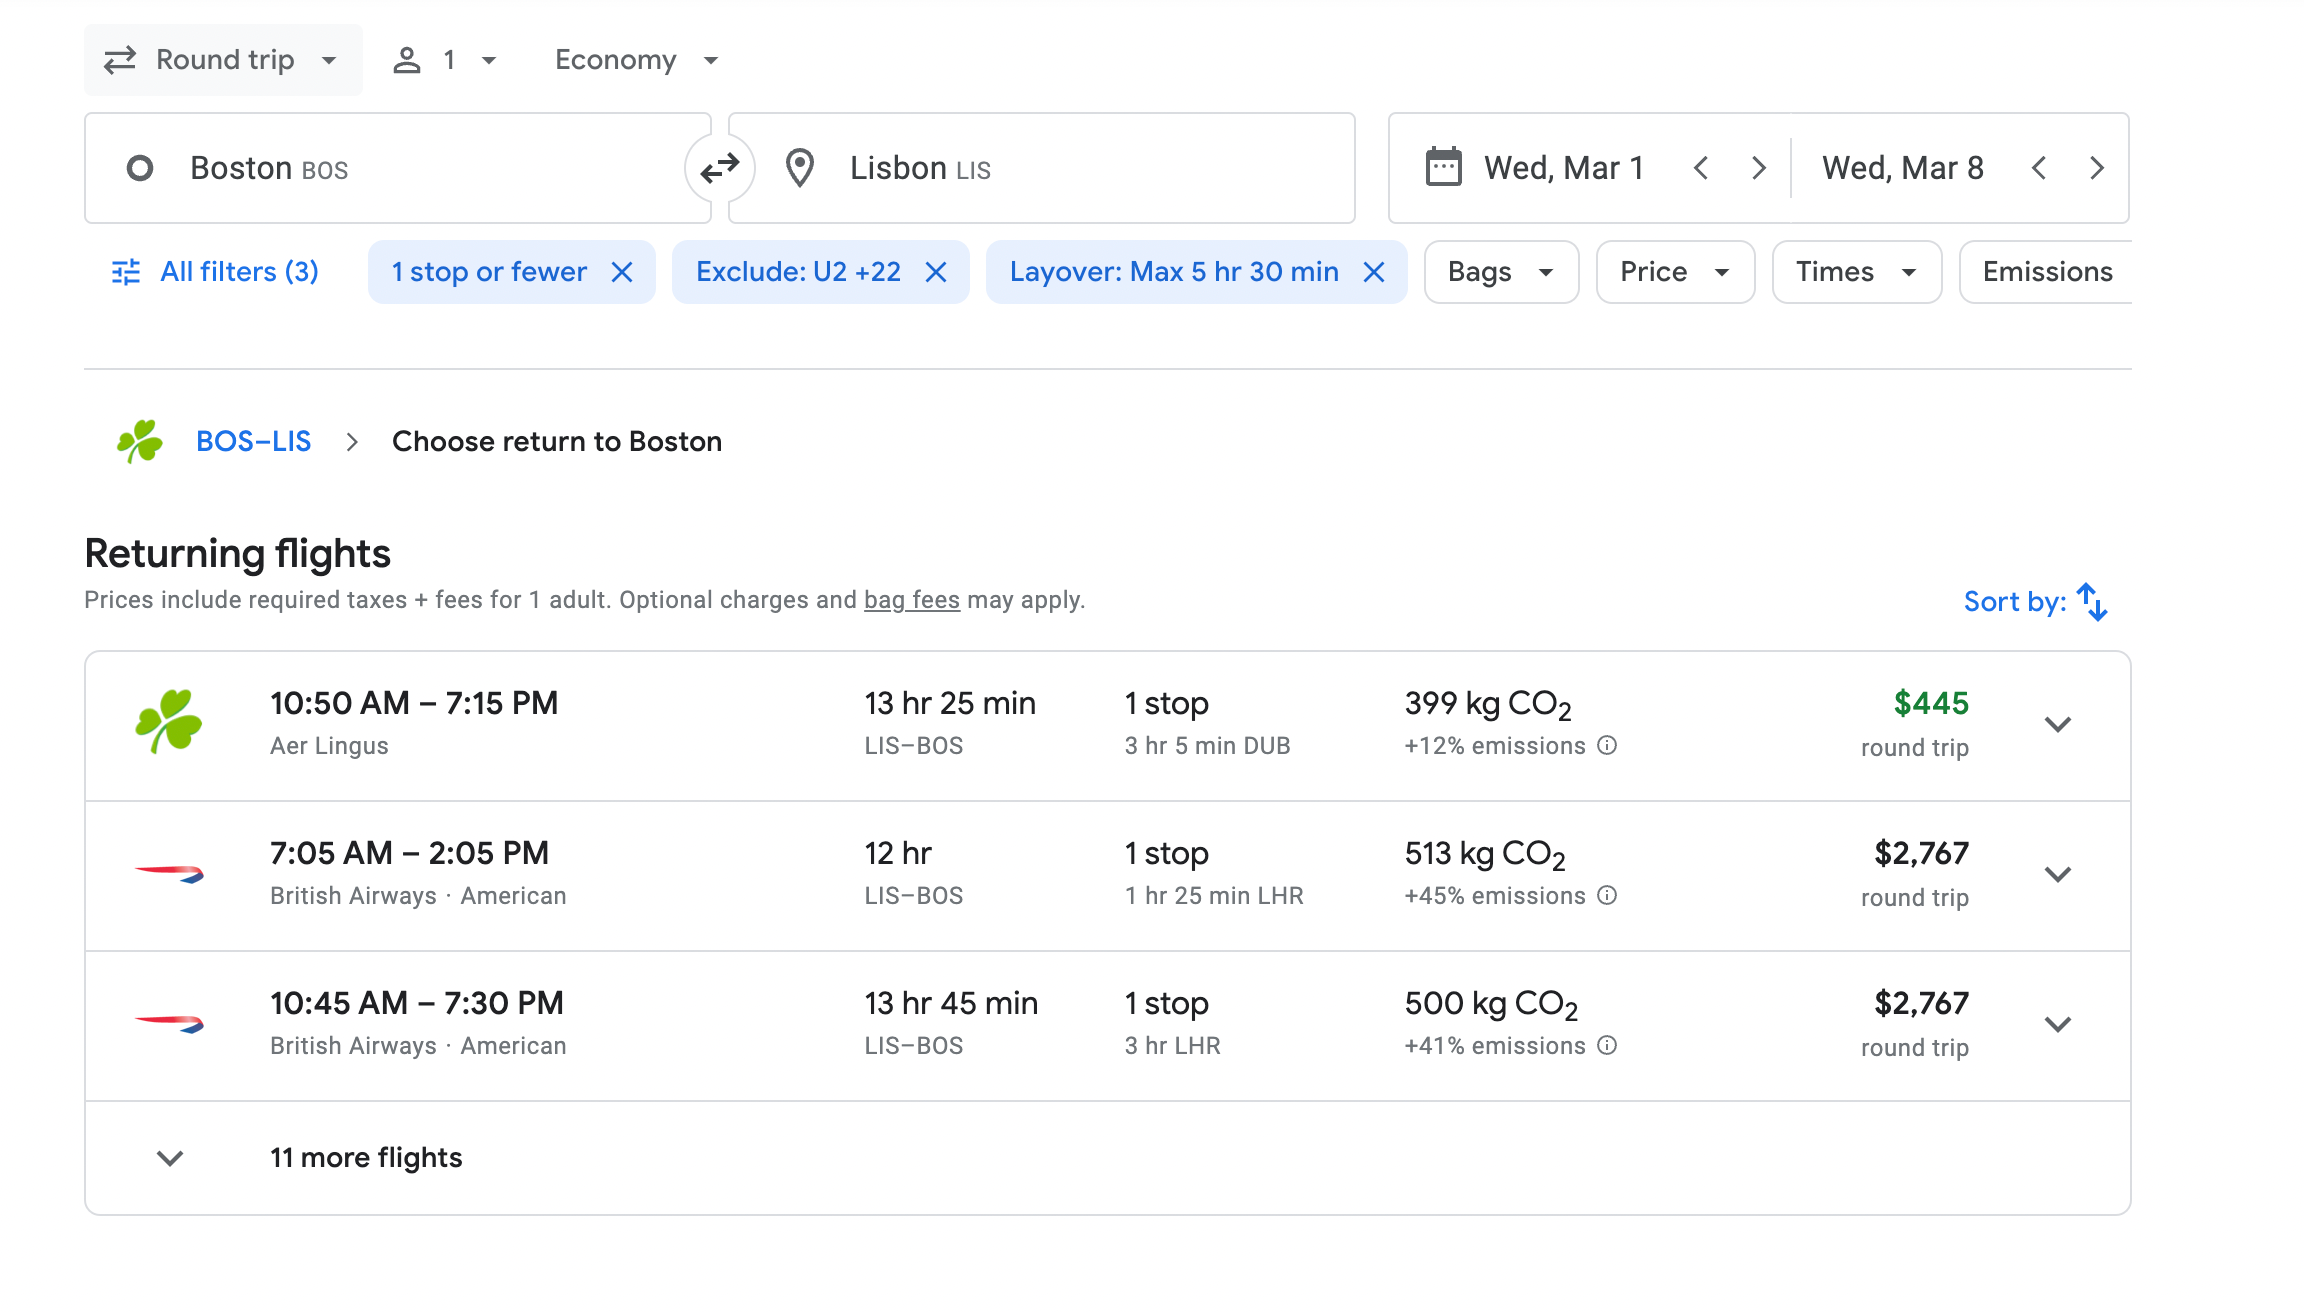Open the Economy cabin class dropdown
This screenshot has height=1312, width=2304.
[637, 60]
